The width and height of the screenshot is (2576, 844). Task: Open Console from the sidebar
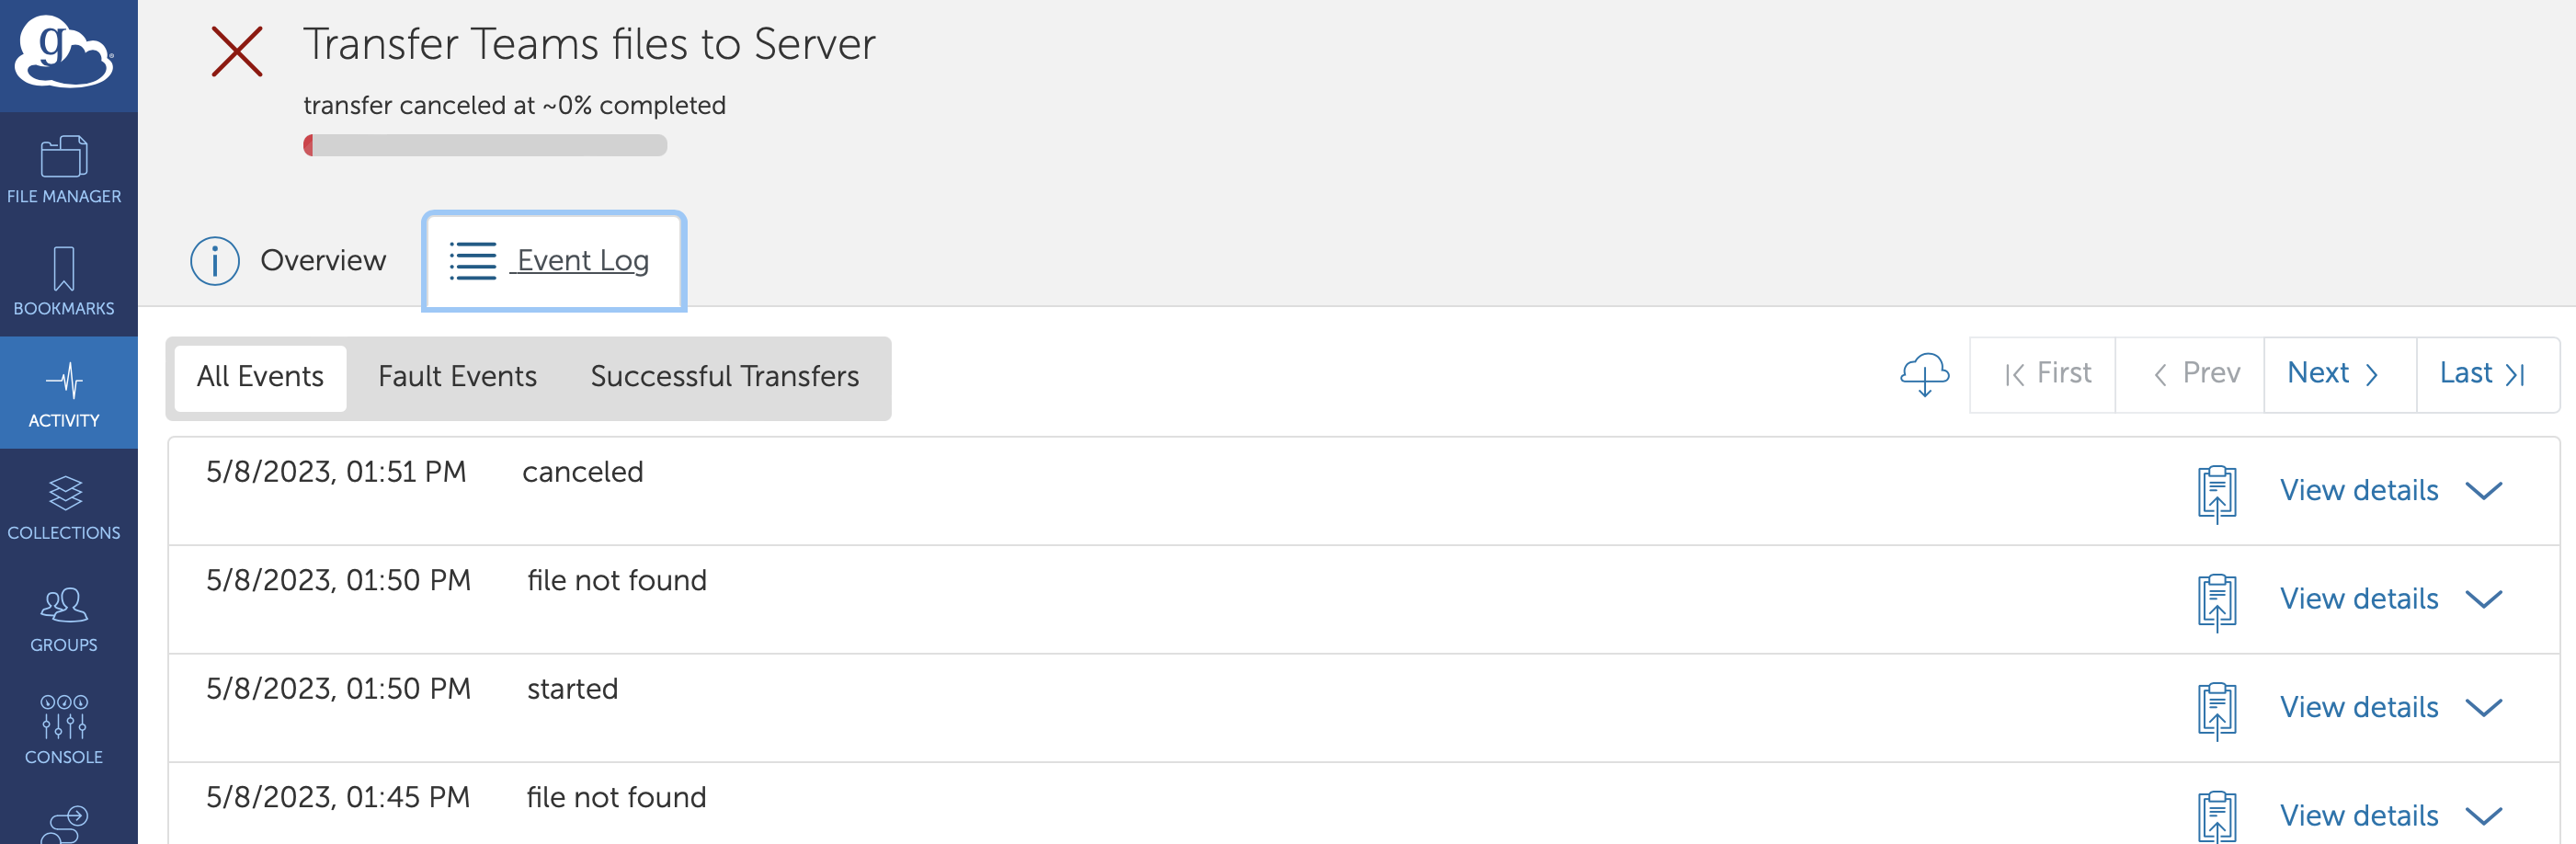(64, 729)
